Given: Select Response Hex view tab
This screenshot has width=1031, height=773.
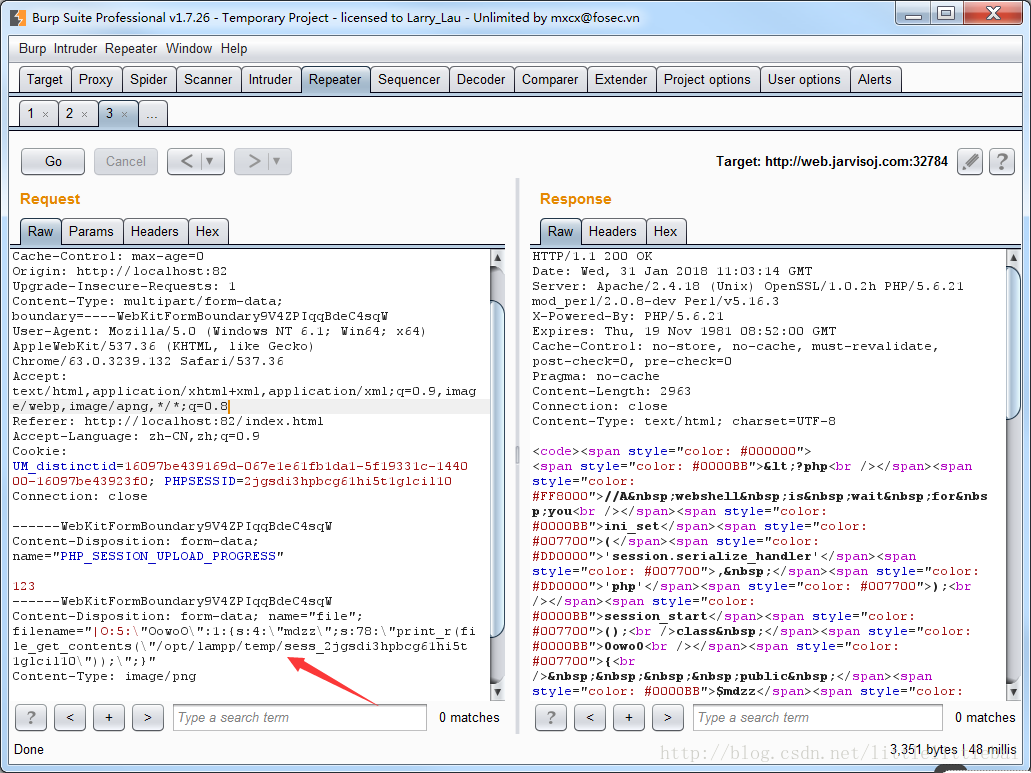Looking at the screenshot, I should click(x=665, y=231).
